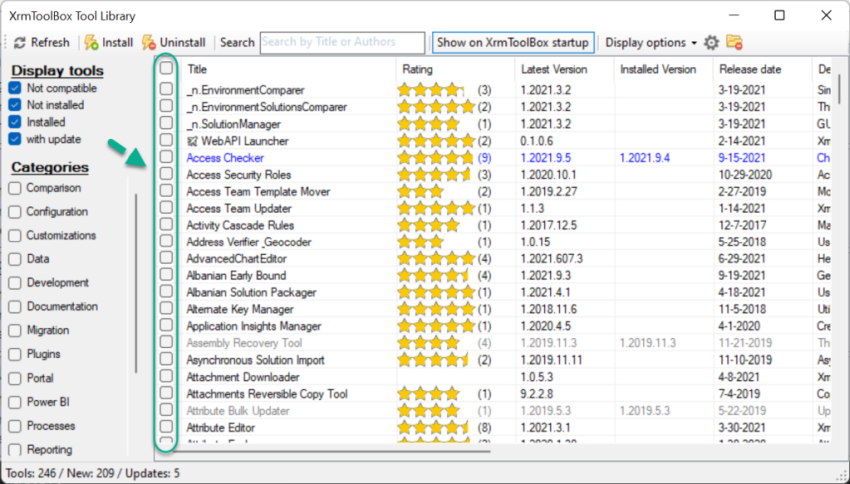
Task: Select Alternate Key Manager title
Action: (240, 309)
